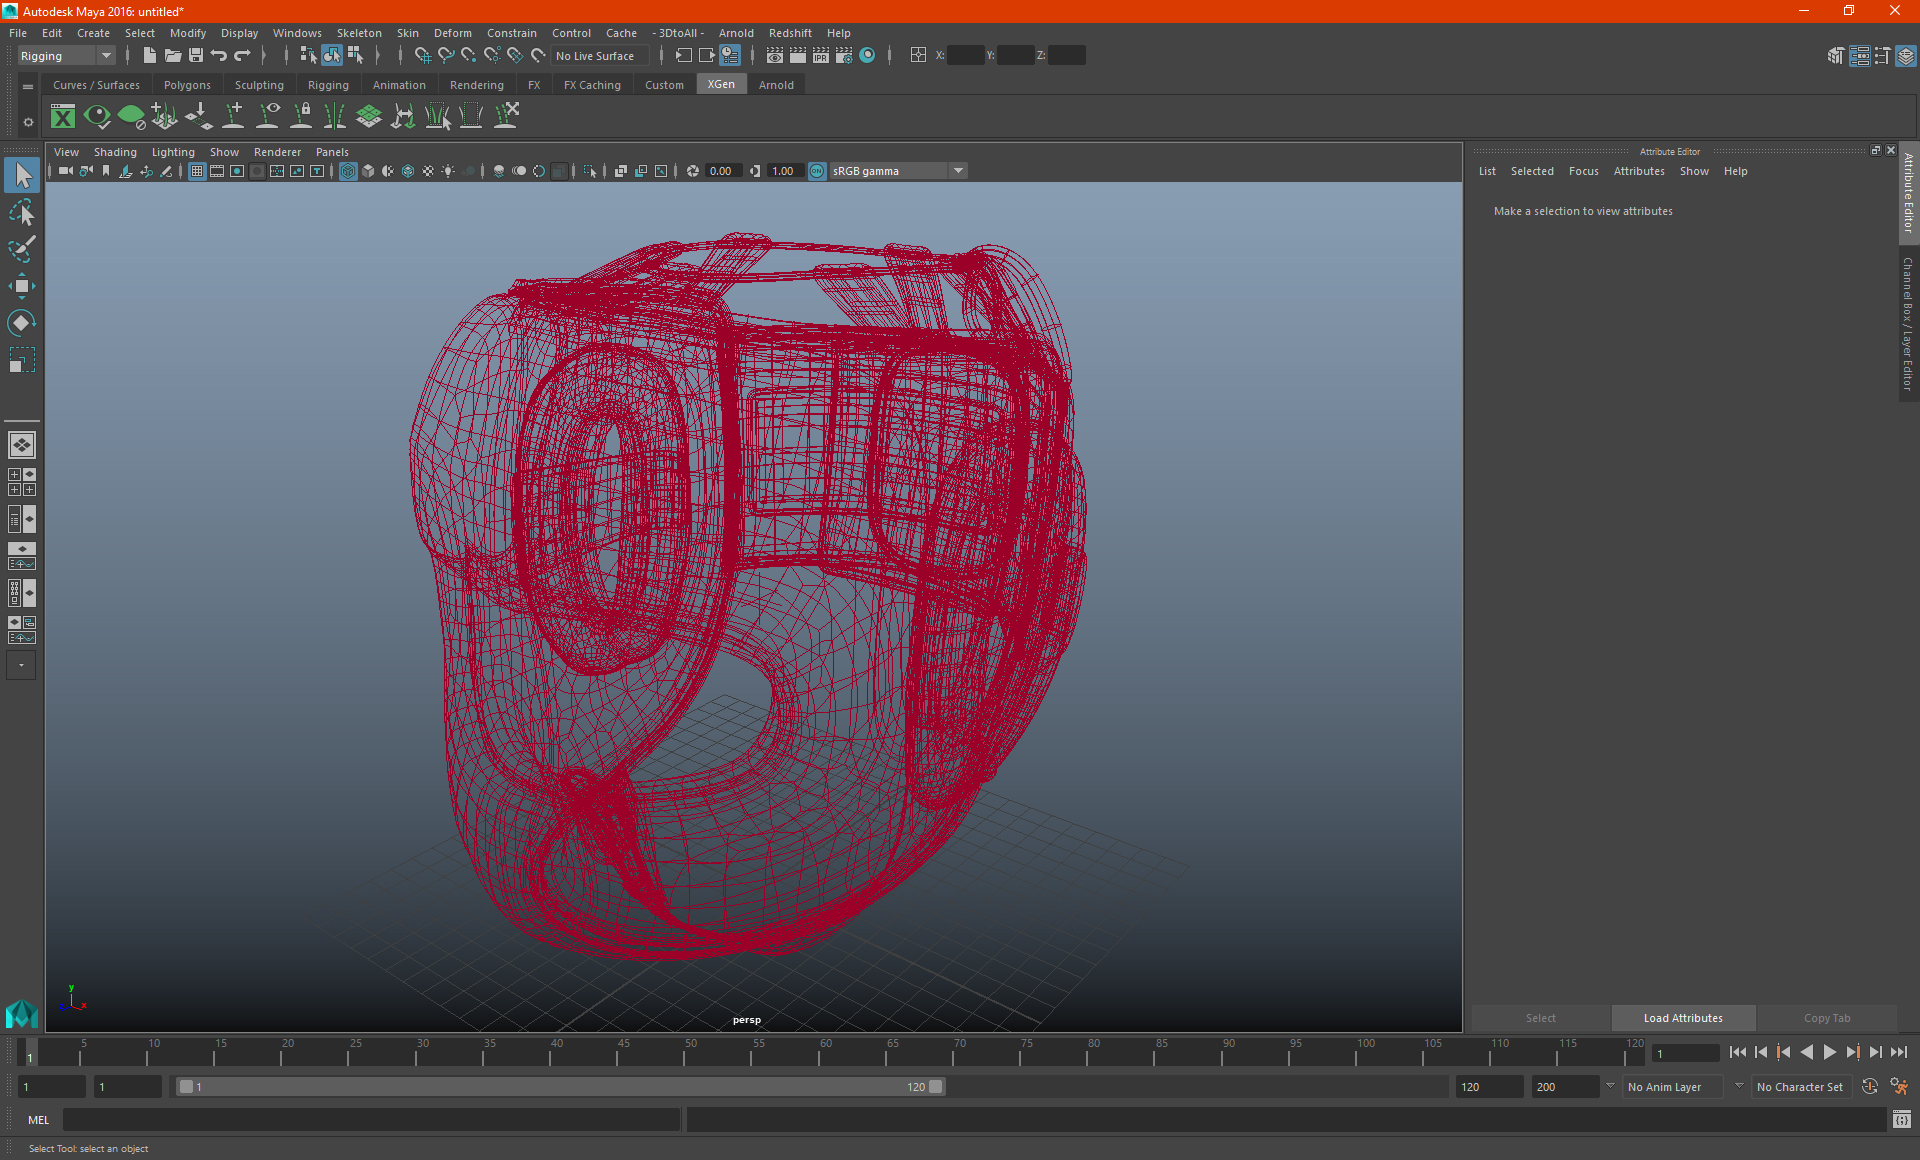Click the XGen clear preview leaf icon
Screen dimensions: 1920x1160
tap(131, 117)
